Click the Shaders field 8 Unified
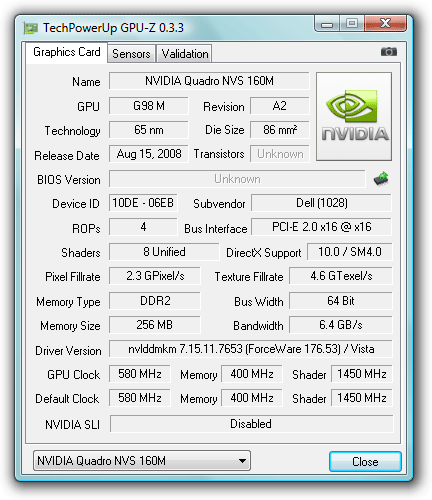This screenshot has width=432, height=500. click(164, 252)
